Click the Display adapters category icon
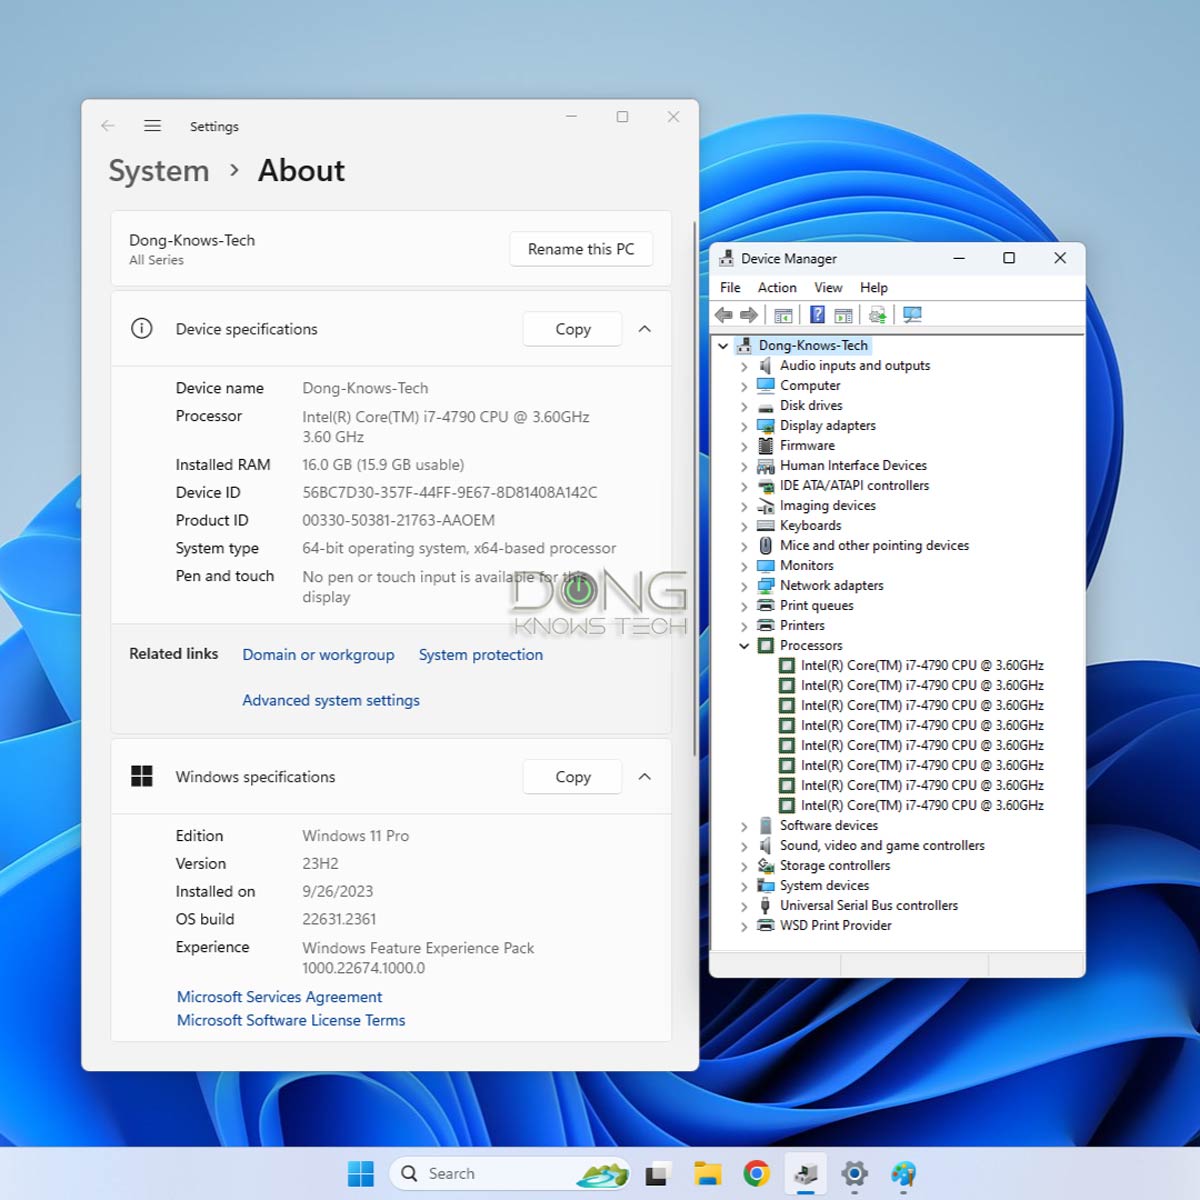 pos(766,426)
